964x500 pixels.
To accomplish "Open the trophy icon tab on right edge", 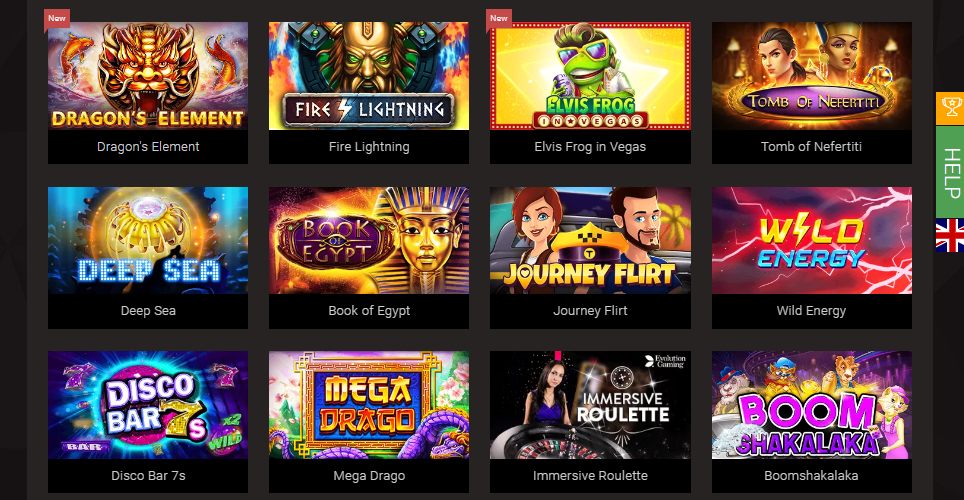I will click(x=950, y=109).
